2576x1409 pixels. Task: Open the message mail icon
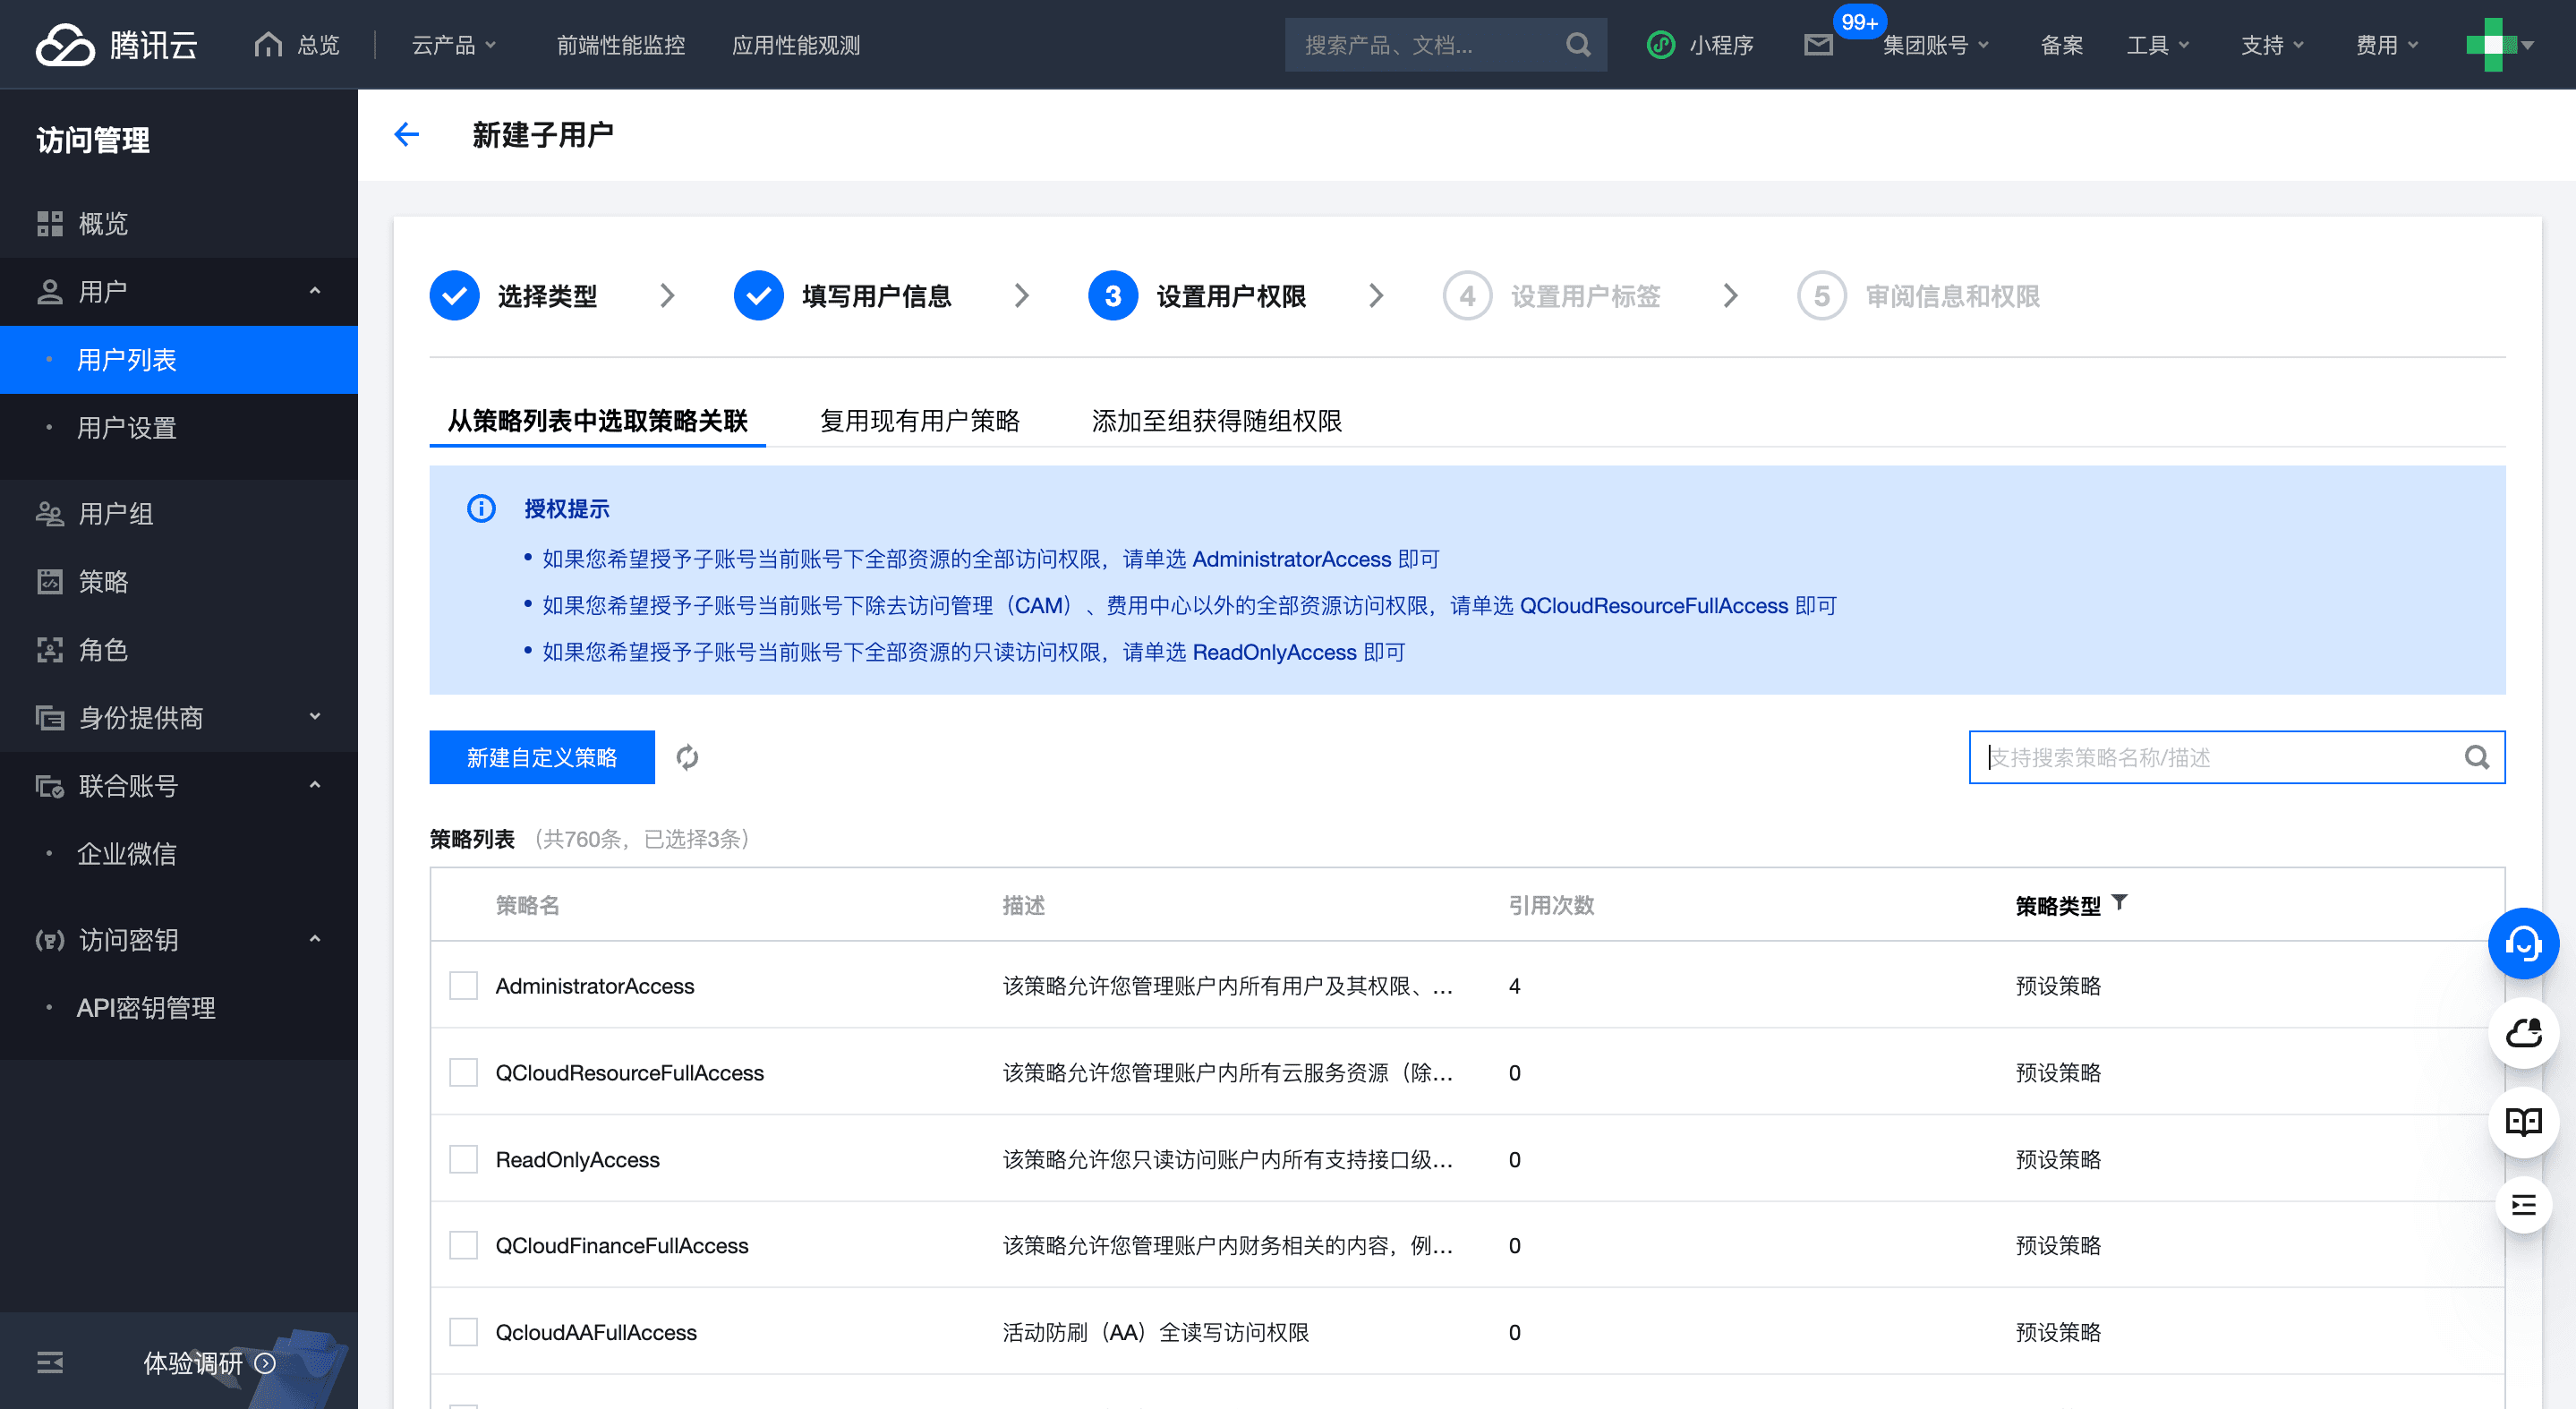pos(1818,45)
